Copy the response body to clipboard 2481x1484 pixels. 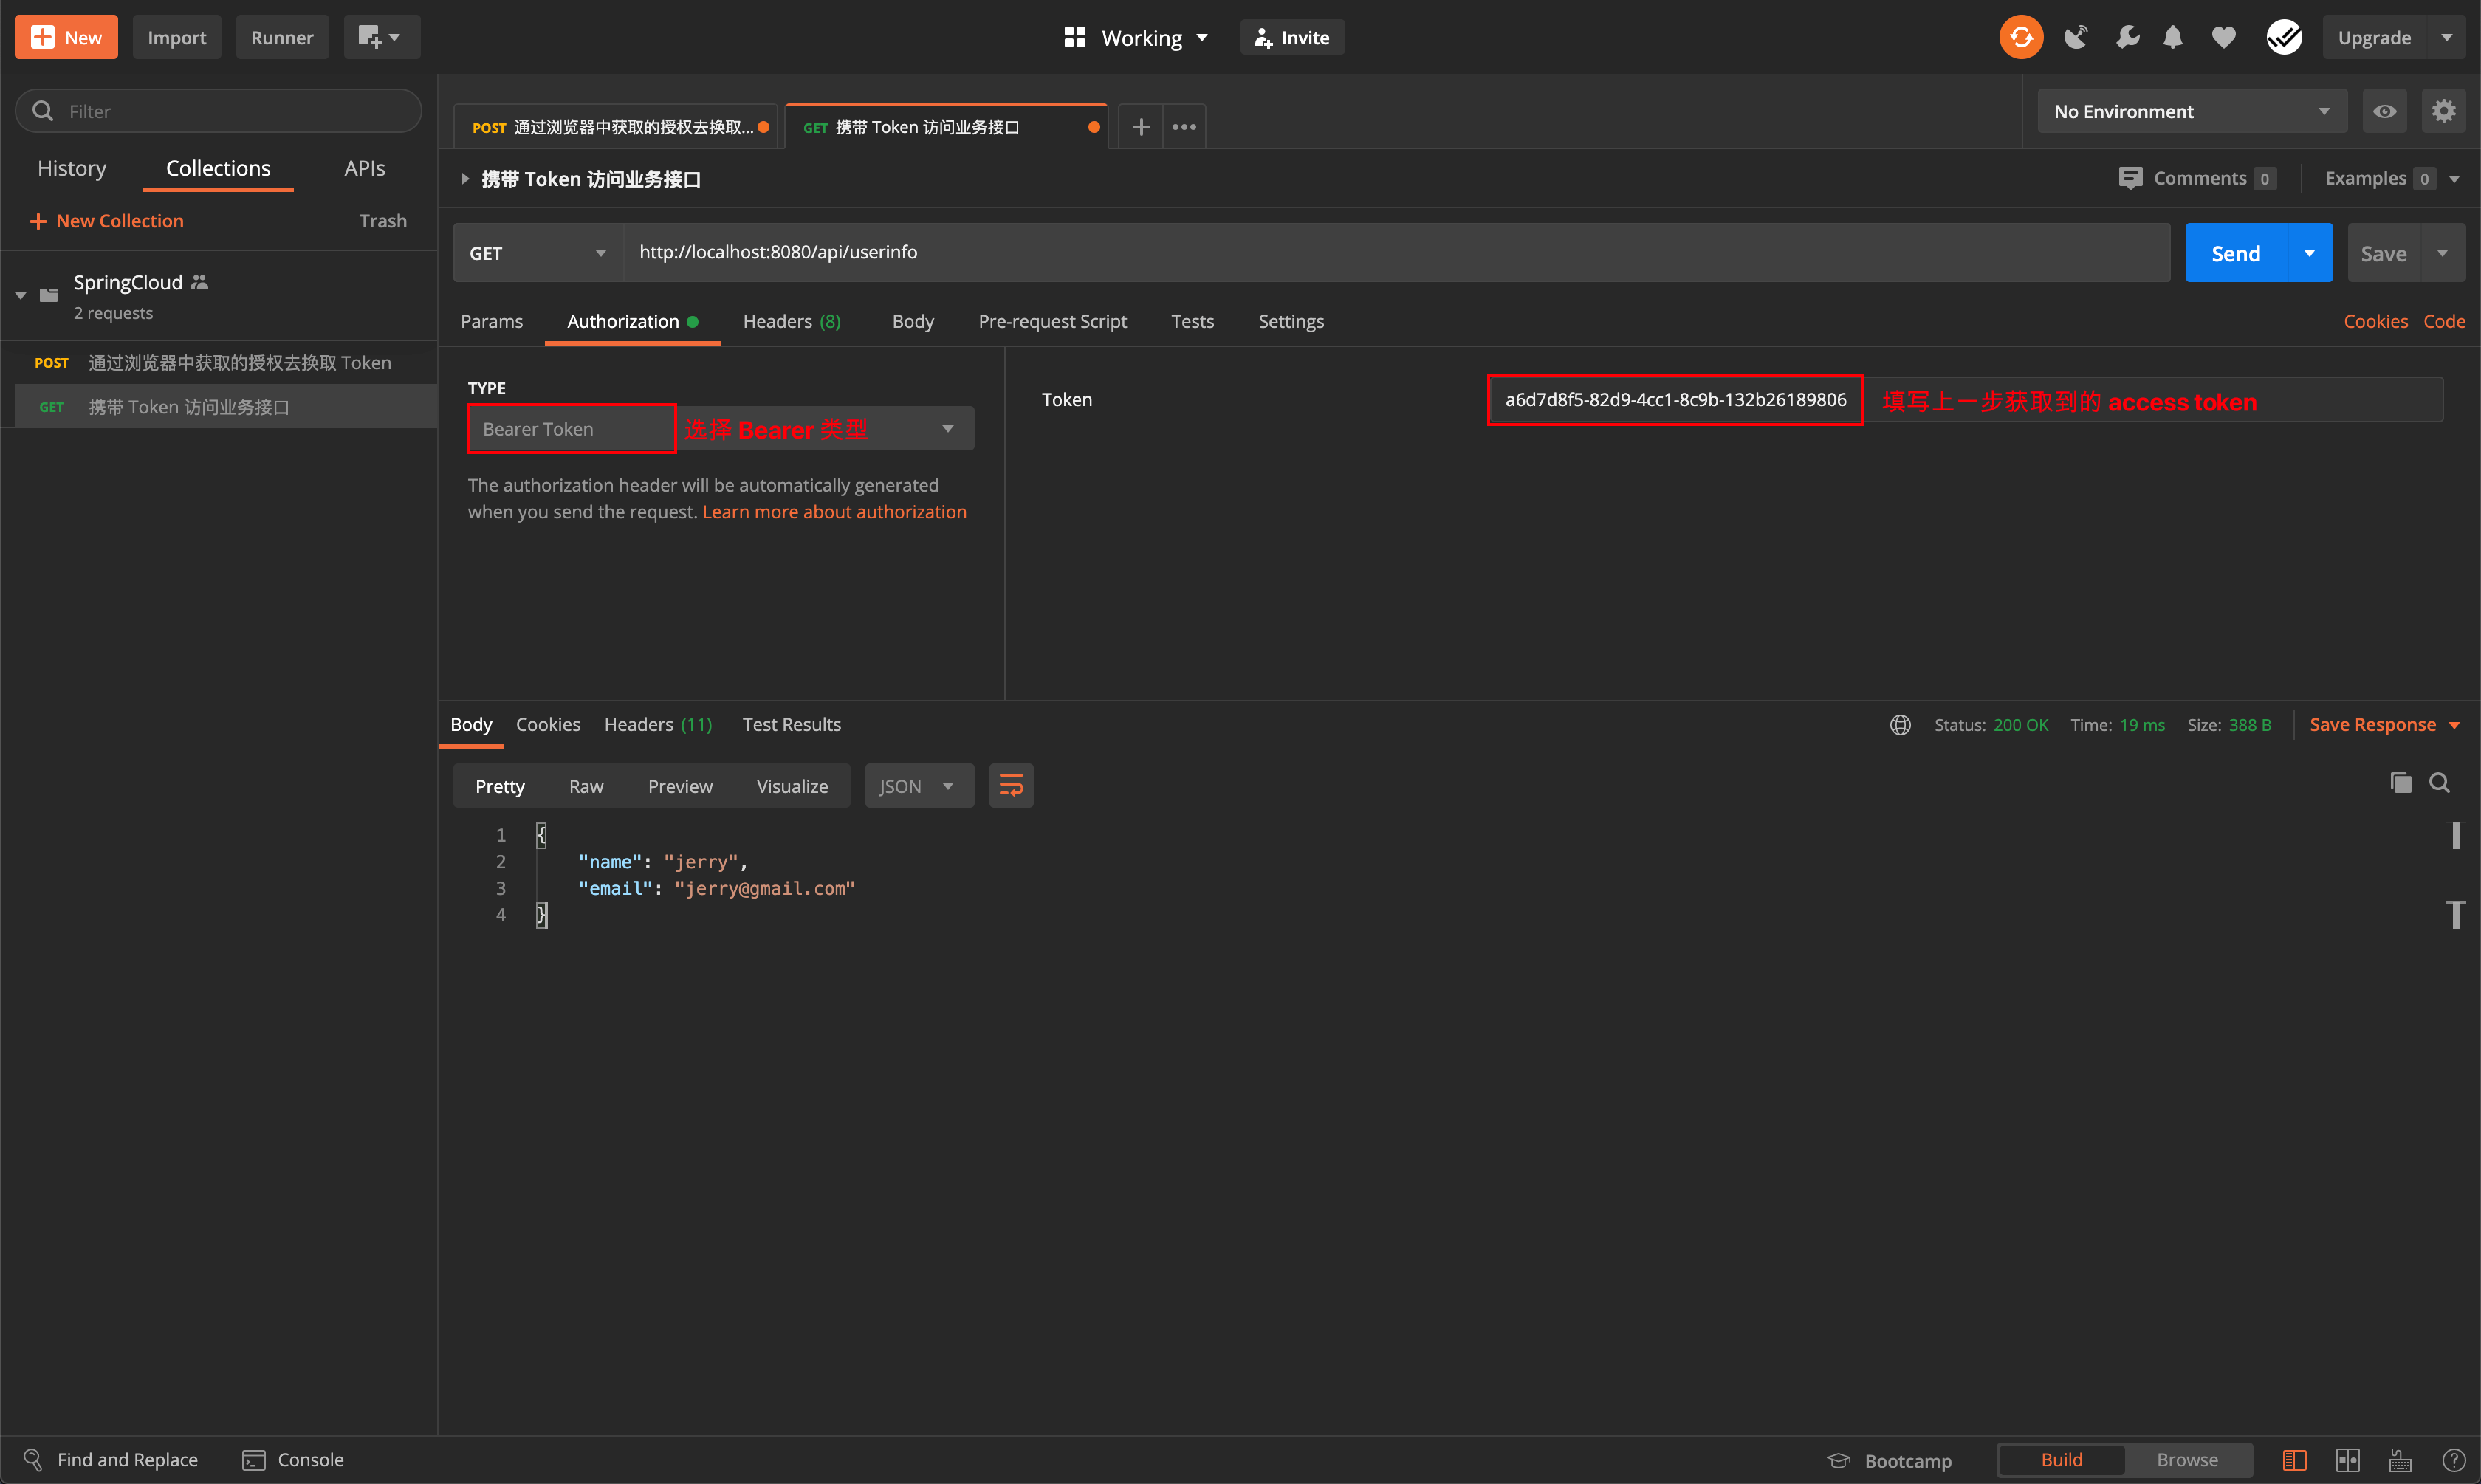[x=2401, y=783]
